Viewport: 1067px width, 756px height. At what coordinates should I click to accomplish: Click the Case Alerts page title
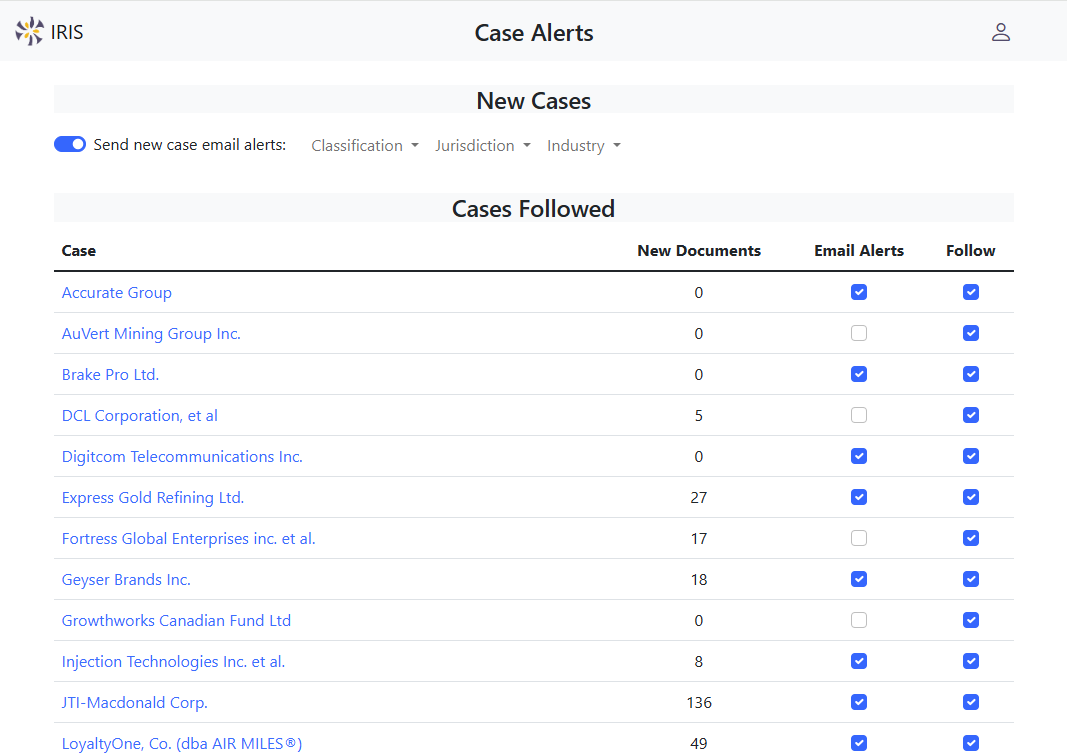coord(534,33)
